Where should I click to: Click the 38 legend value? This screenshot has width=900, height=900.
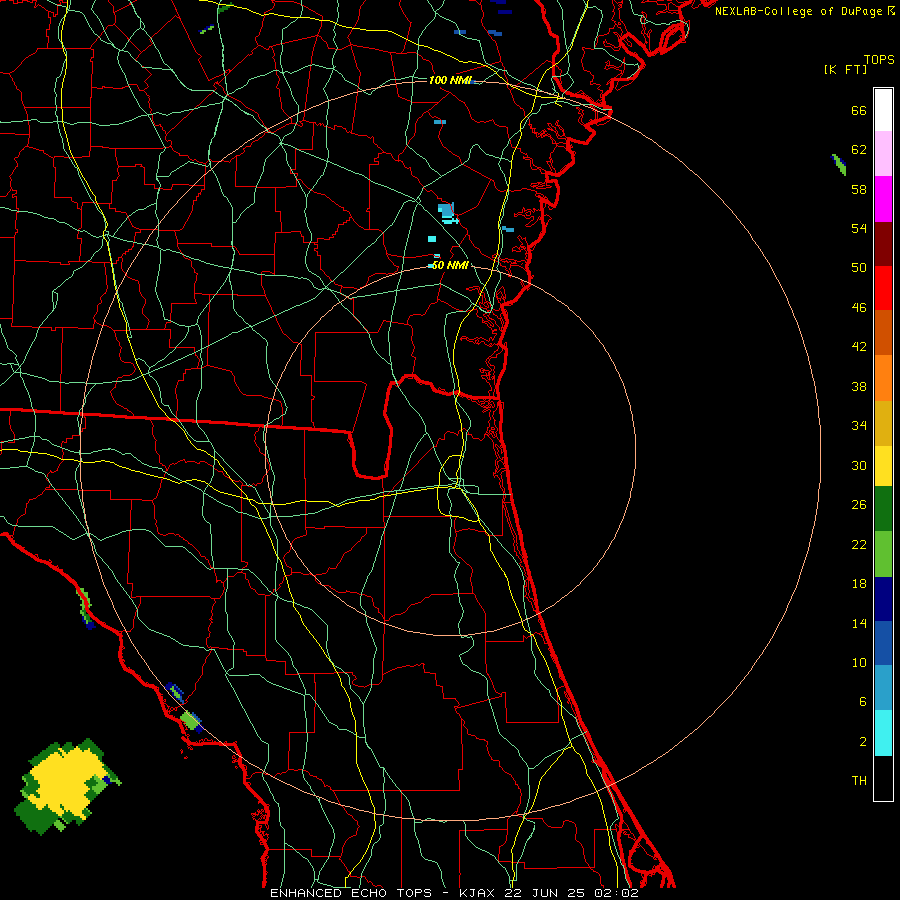pyautogui.click(x=859, y=386)
